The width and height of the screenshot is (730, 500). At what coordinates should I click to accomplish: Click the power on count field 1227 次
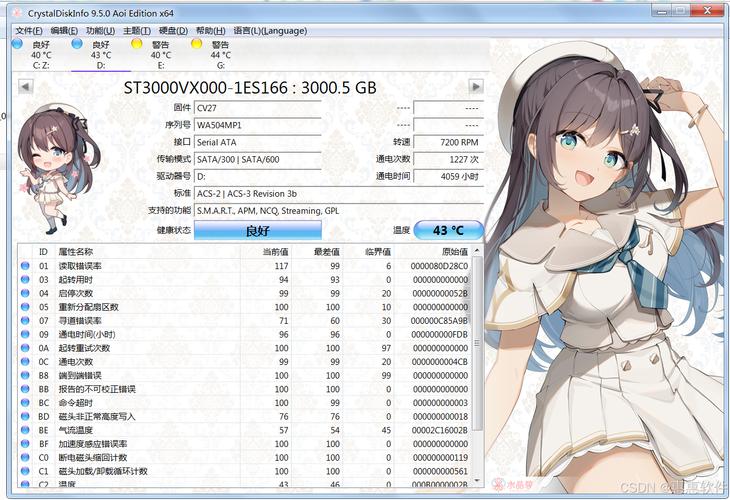click(x=448, y=160)
